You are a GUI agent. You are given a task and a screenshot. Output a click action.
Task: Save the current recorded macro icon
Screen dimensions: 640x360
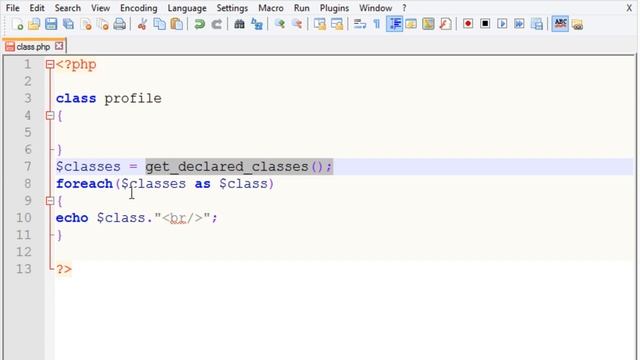[x=537, y=24]
